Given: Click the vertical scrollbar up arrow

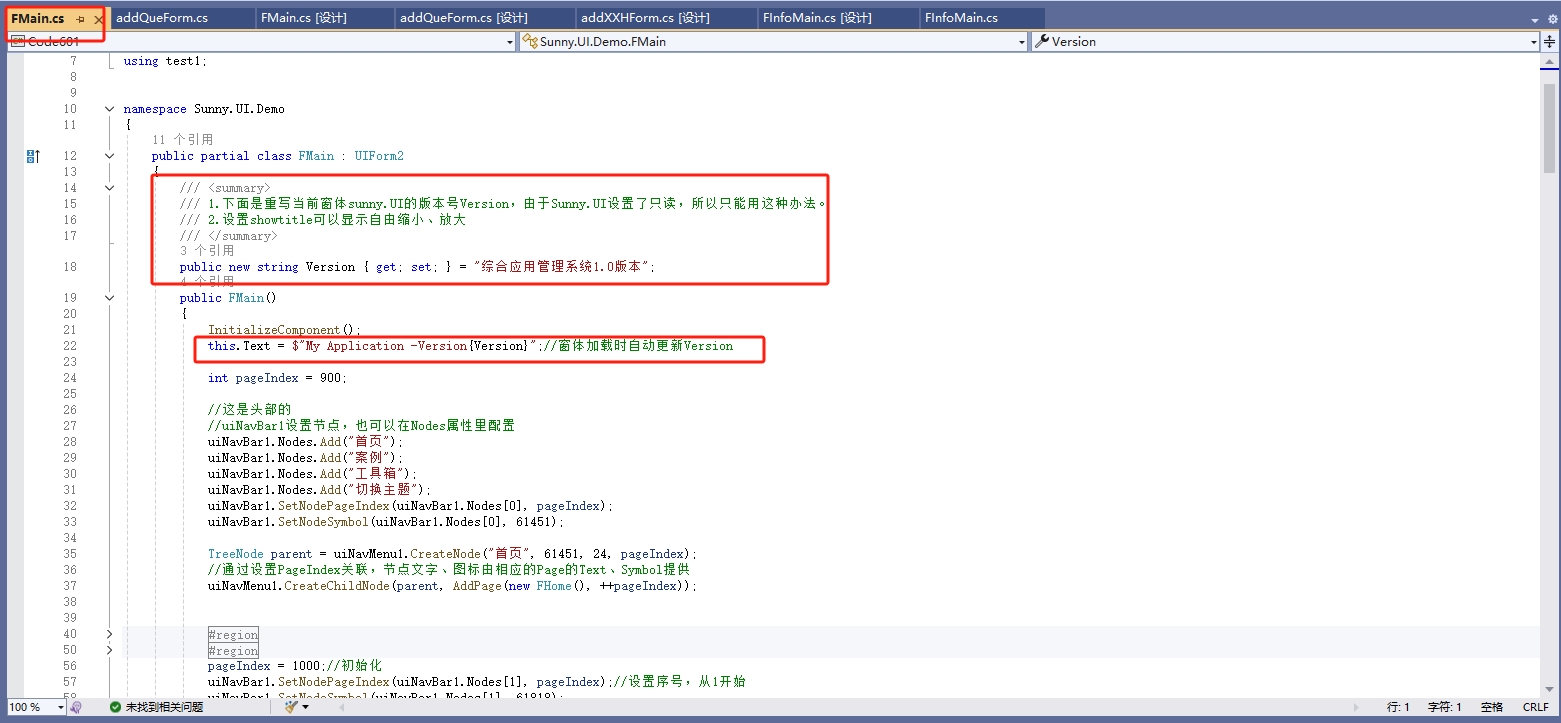Looking at the screenshot, I should 1550,60.
